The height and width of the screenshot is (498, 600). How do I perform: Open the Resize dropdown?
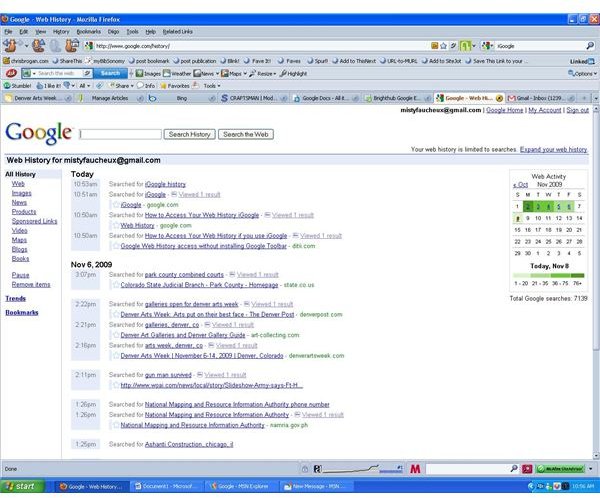(262, 73)
